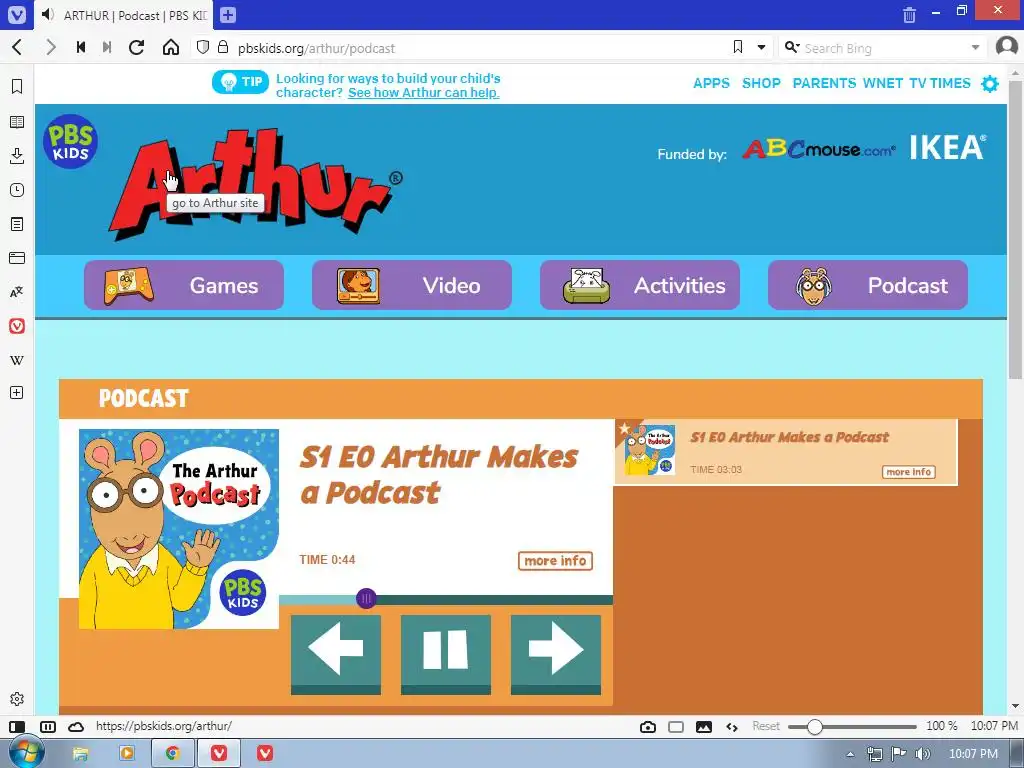The width and height of the screenshot is (1024, 768).
Task: Open PBS Kids settings gear icon
Action: coord(990,84)
